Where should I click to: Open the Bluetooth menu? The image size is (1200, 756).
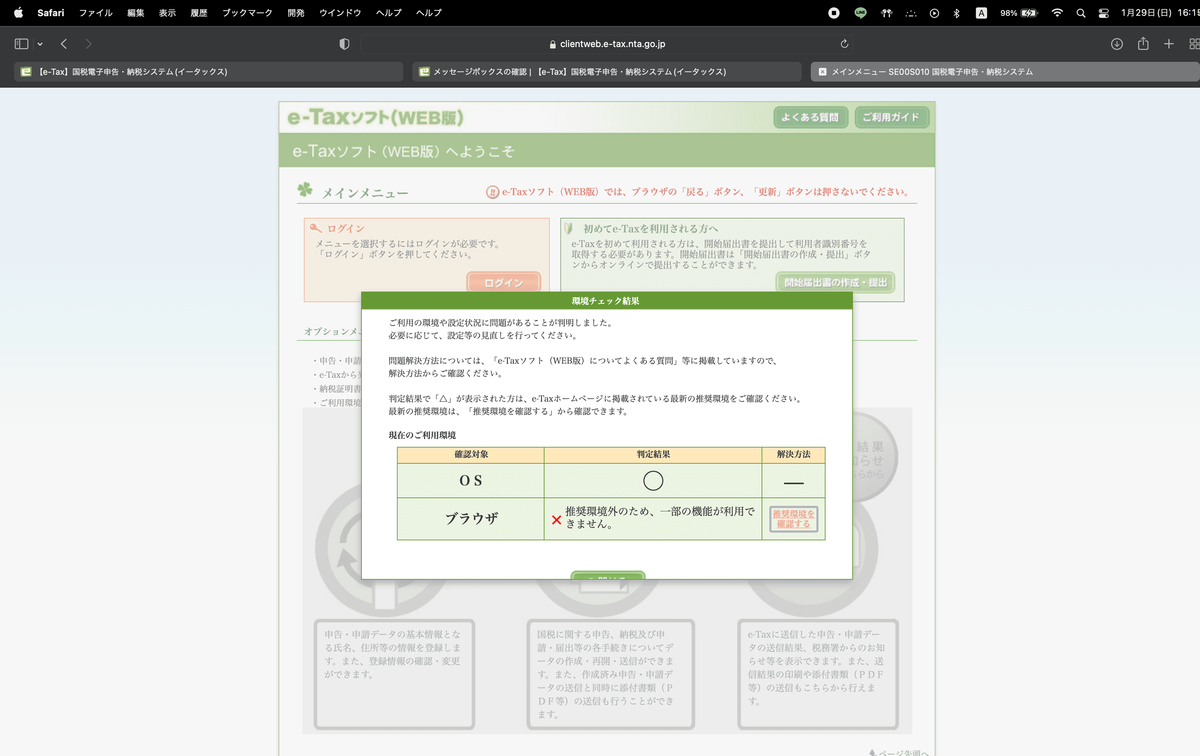click(x=957, y=13)
